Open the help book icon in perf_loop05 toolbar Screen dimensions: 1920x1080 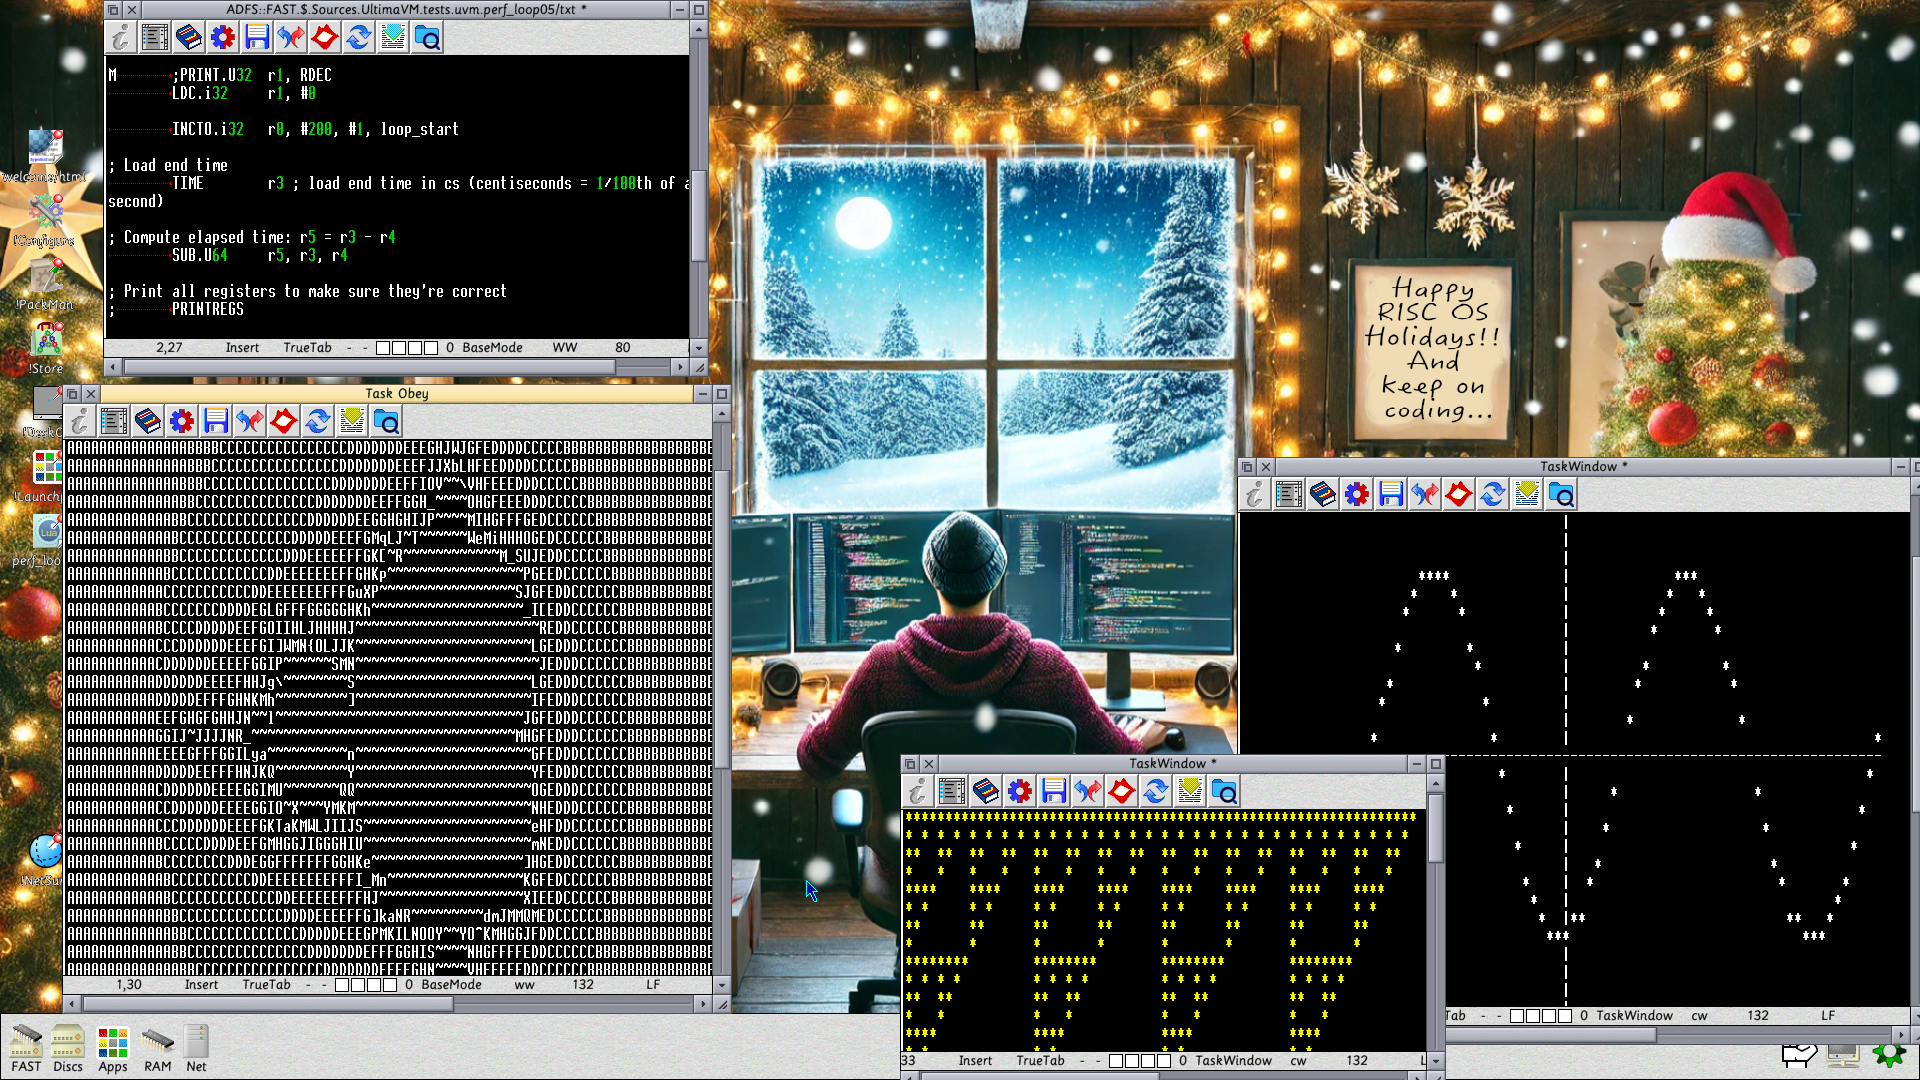[x=188, y=38]
